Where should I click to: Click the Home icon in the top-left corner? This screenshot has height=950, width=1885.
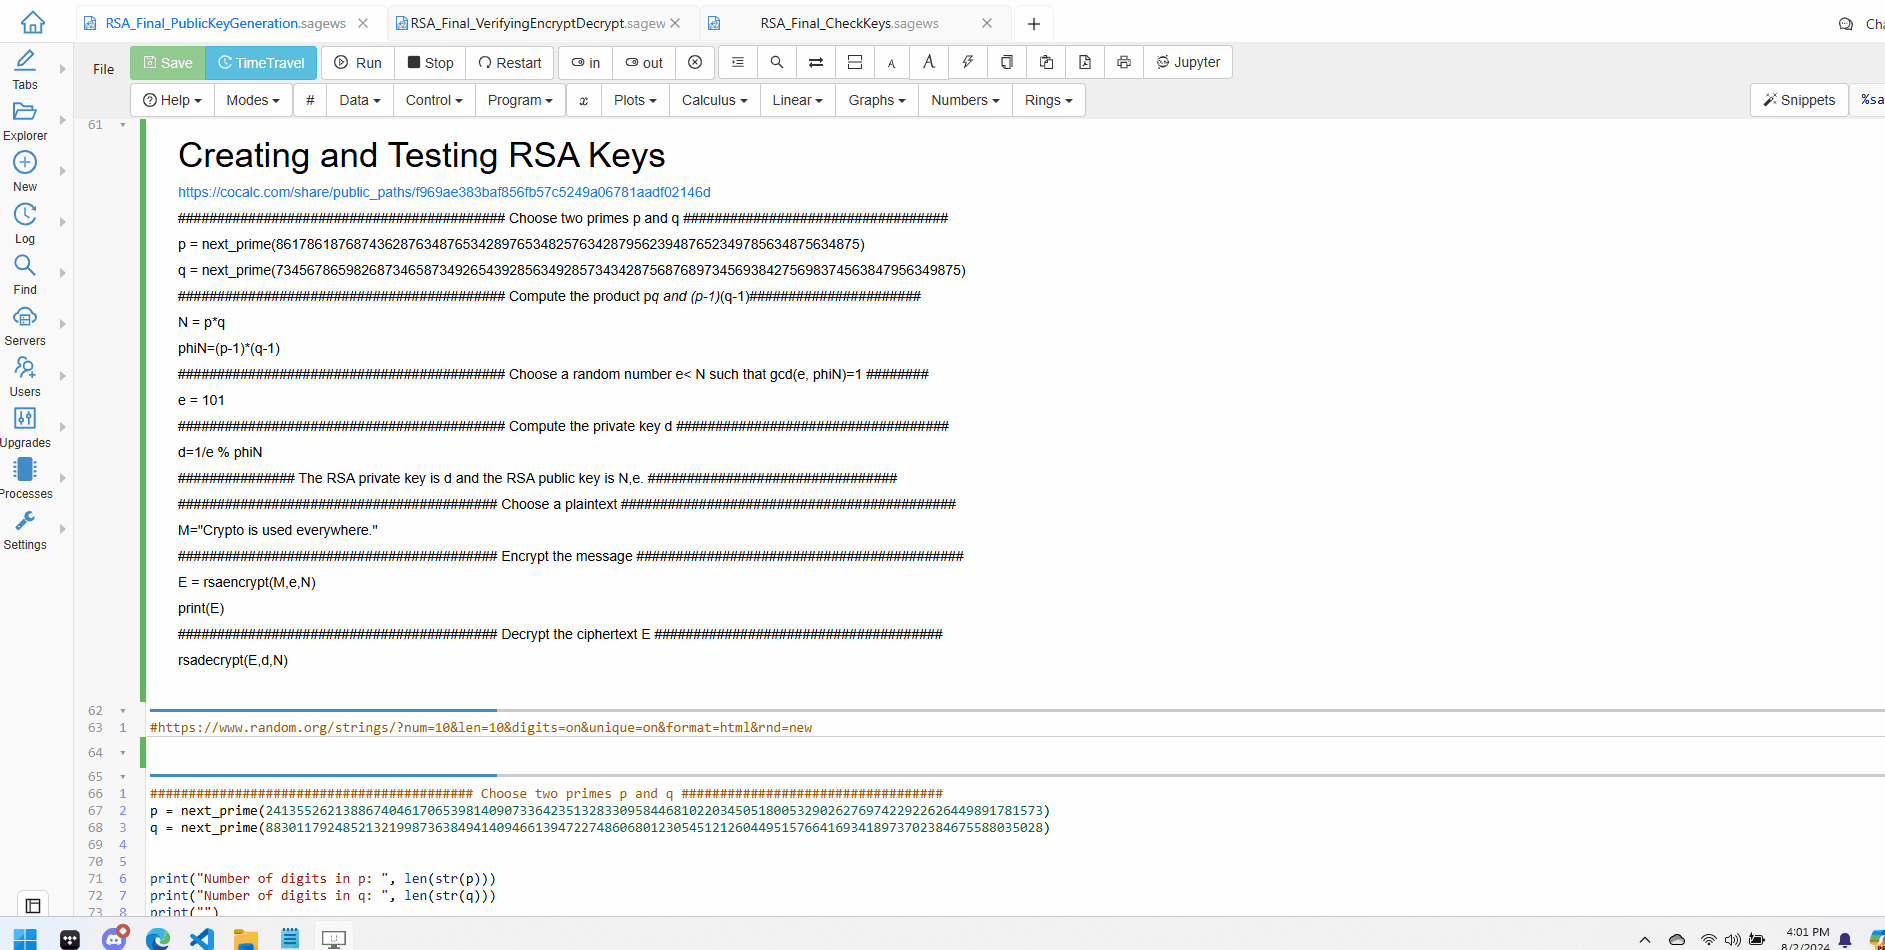click(33, 22)
